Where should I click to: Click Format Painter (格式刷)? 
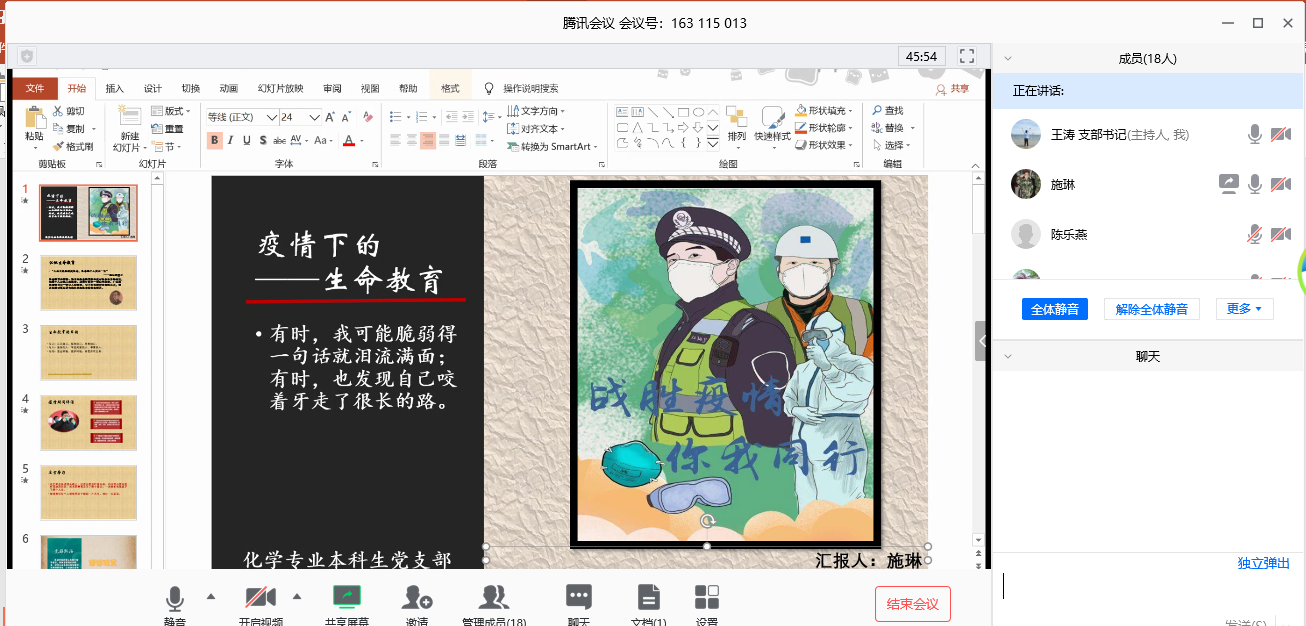[73, 147]
